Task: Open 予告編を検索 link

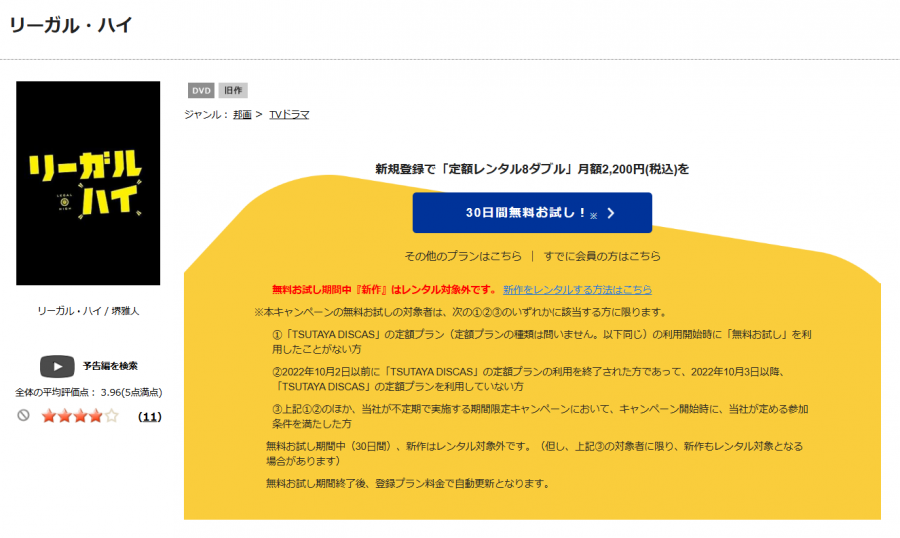Action: [x=110, y=366]
